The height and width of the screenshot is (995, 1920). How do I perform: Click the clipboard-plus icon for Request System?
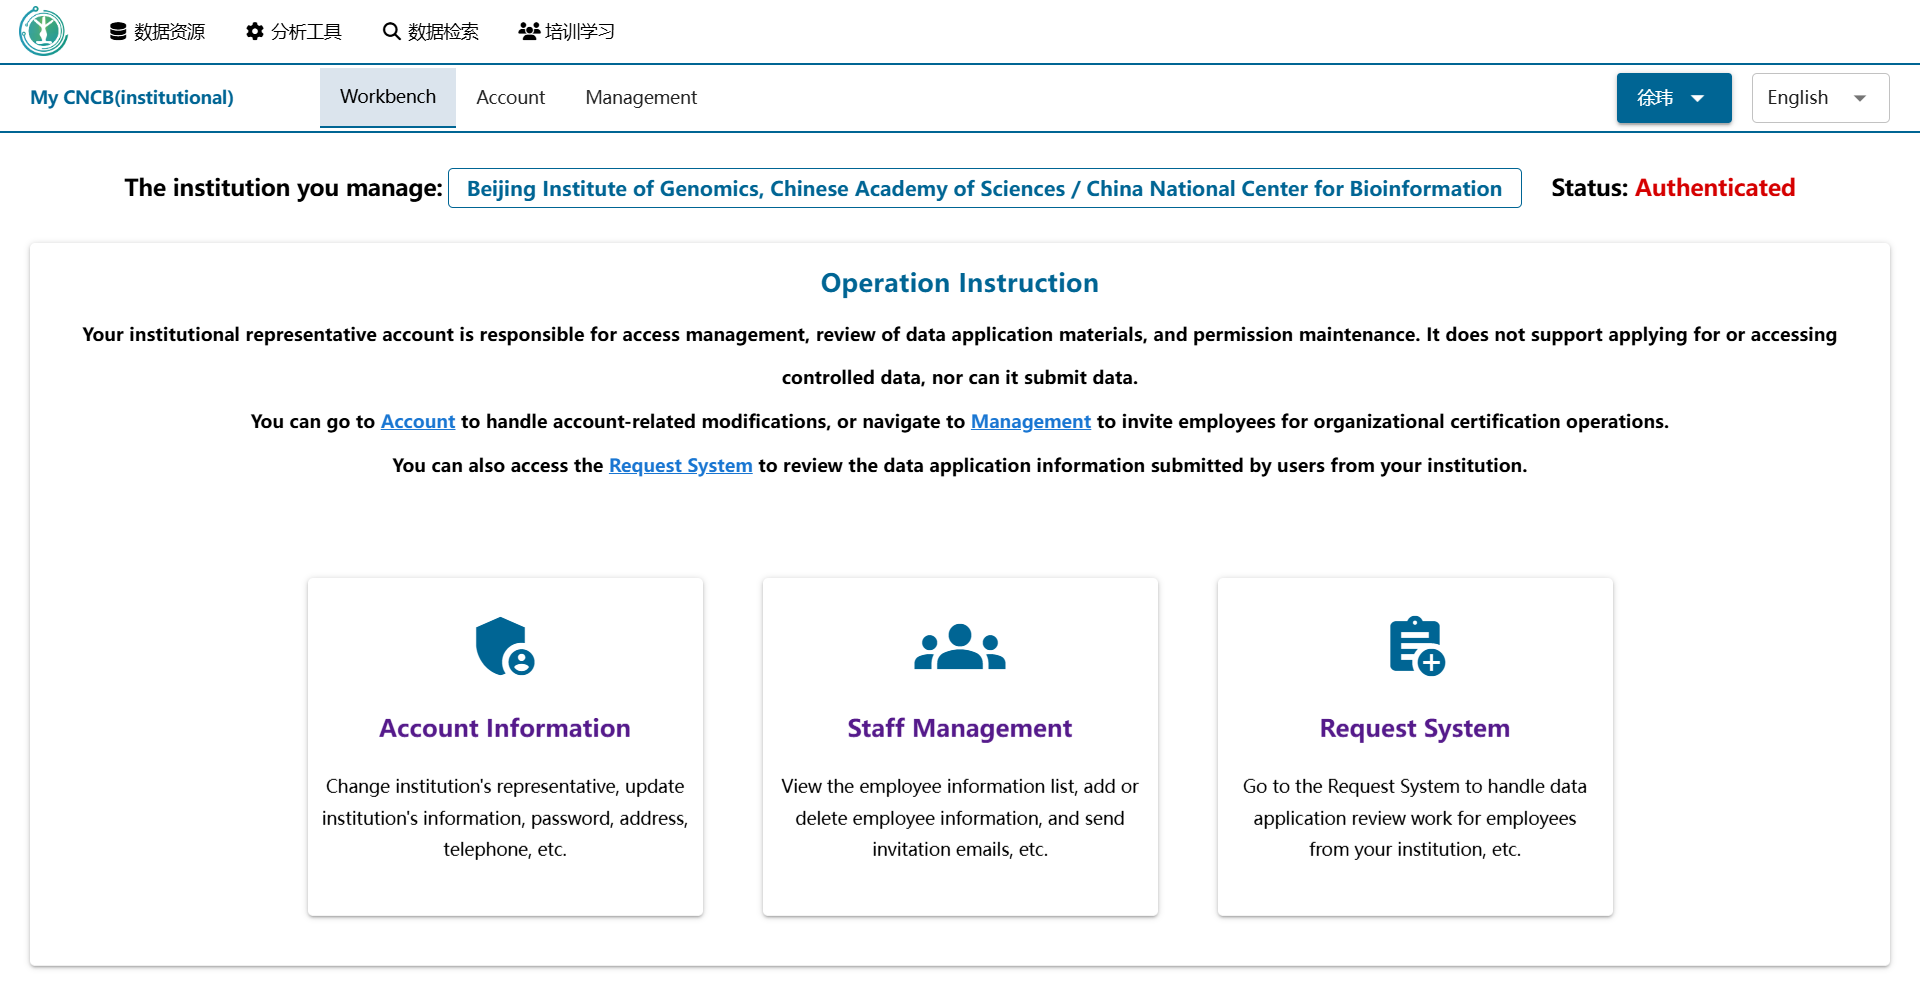pyautogui.click(x=1417, y=646)
